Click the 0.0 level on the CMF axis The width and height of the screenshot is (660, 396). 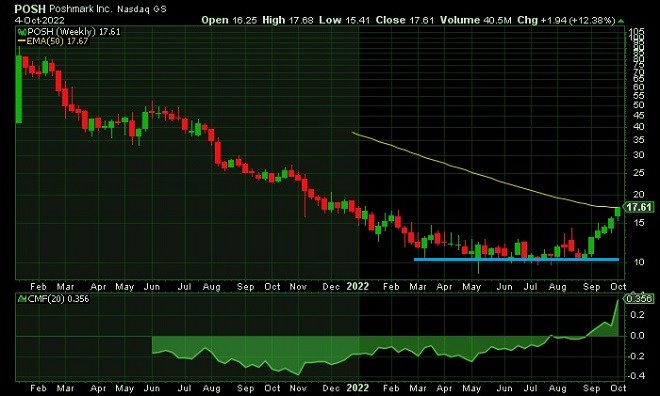638,336
